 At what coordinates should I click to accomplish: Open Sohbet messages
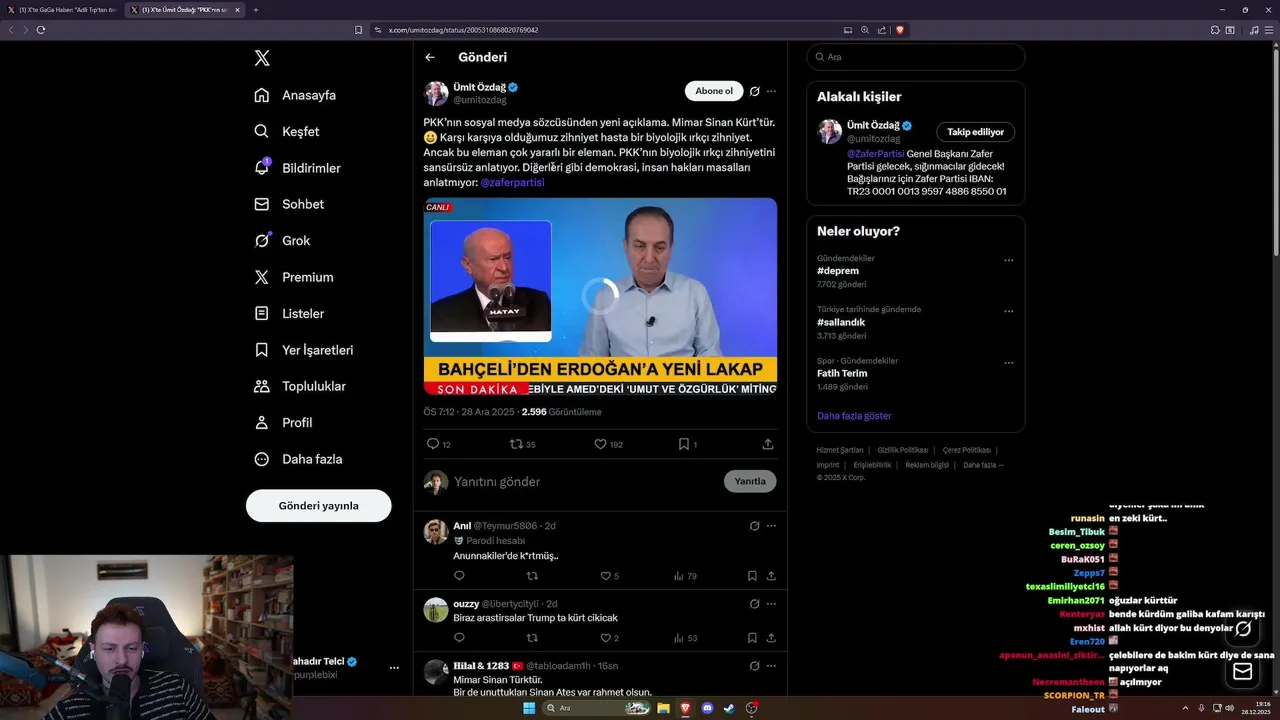289,204
